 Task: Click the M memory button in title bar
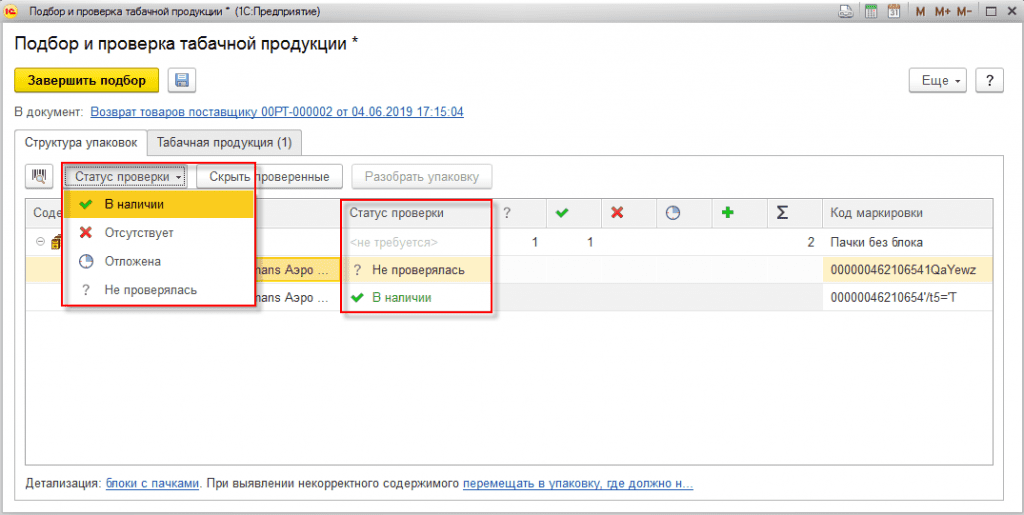[x=915, y=11]
